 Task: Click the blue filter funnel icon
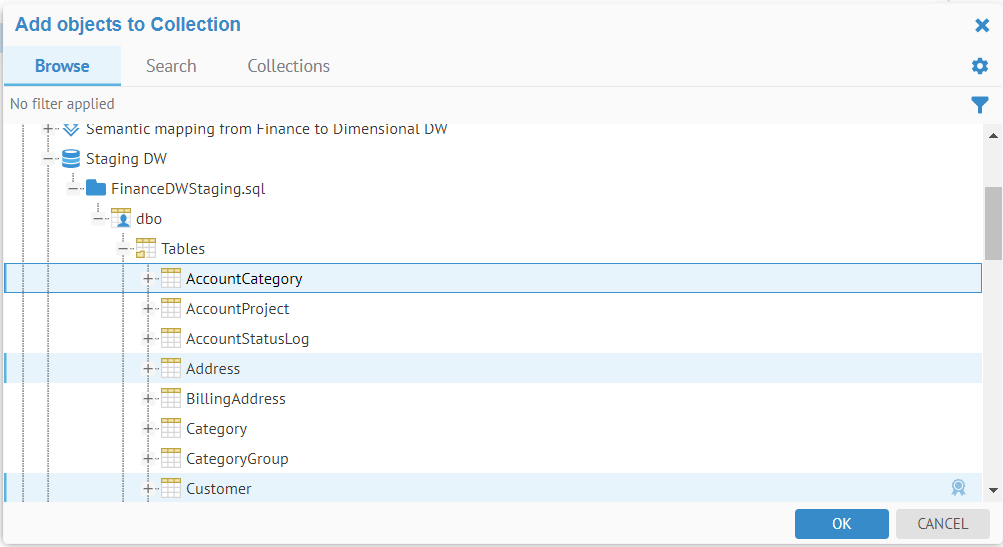980,104
